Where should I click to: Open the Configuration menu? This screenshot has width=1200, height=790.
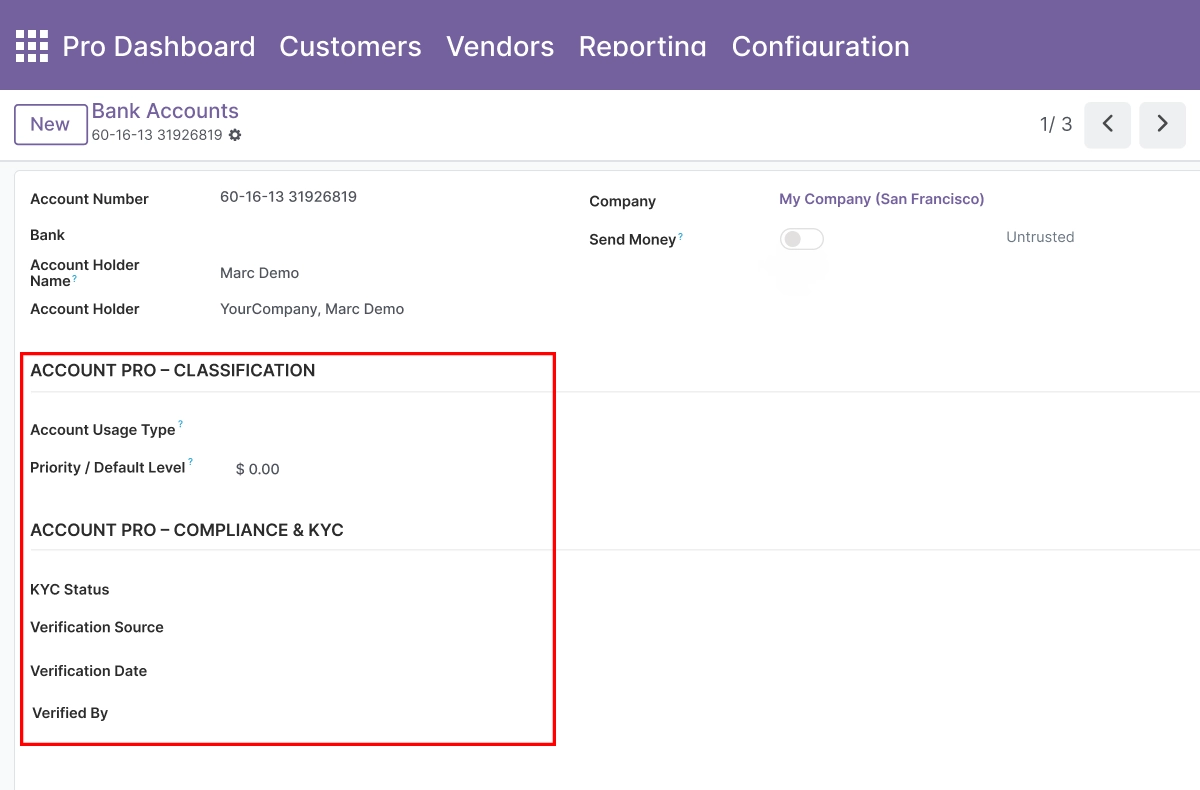(x=821, y=46)
